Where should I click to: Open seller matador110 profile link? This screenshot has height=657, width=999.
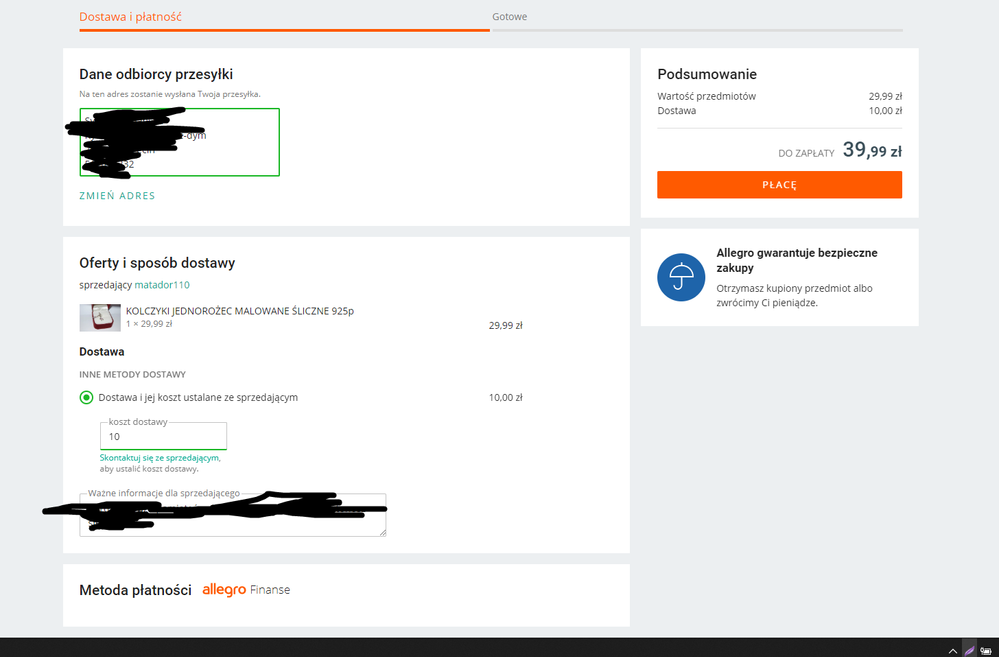162,285
